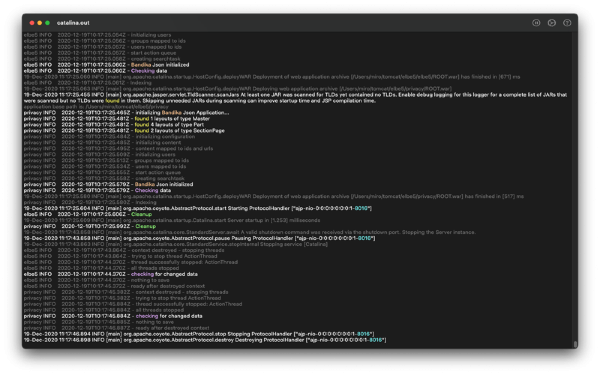Select elbe5 'users mapped to ids' line
This screenshot has height=375, width=600.
pyautogui.click(x=103, y=47)
